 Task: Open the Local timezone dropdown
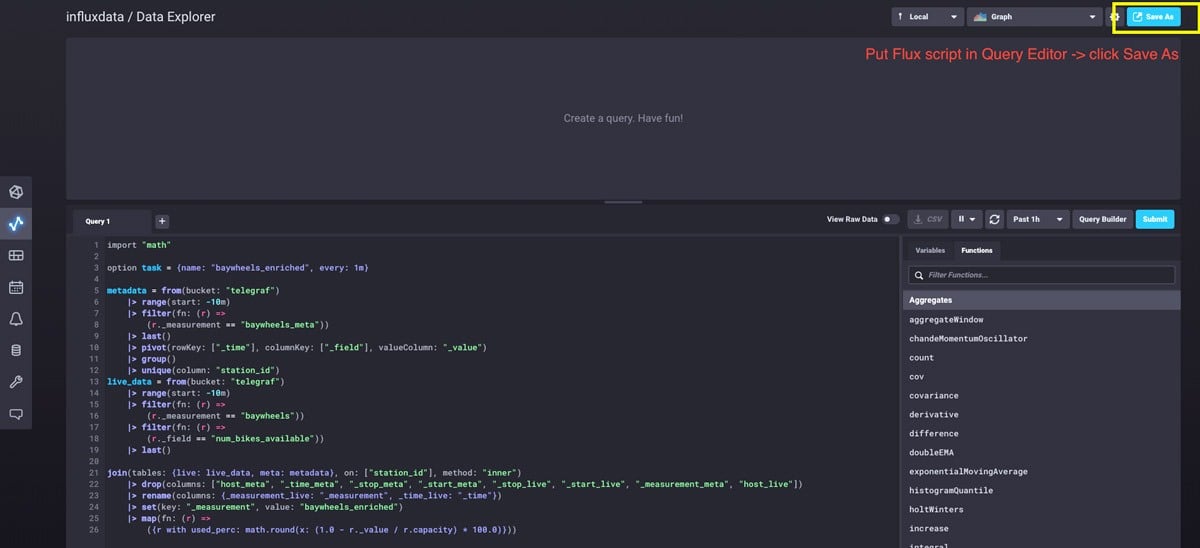[x=927, y=17]
